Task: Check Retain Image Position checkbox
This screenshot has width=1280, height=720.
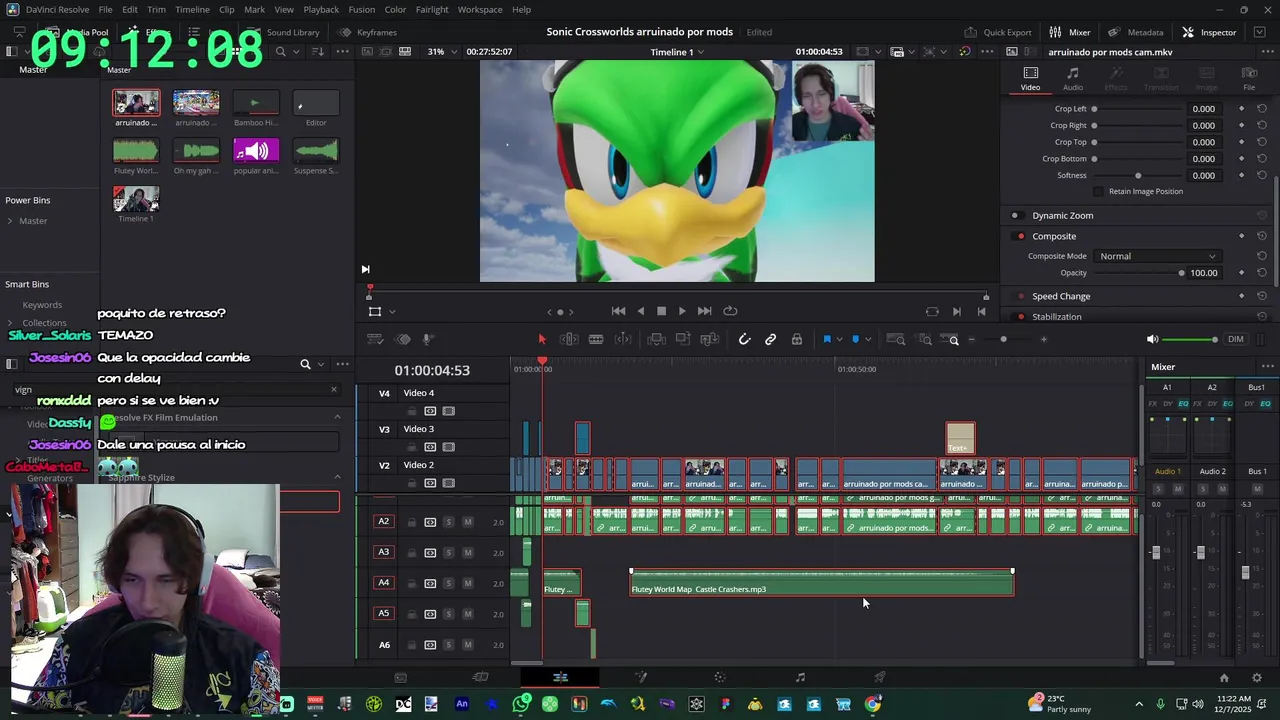Action: click(x=1098, y=192)
